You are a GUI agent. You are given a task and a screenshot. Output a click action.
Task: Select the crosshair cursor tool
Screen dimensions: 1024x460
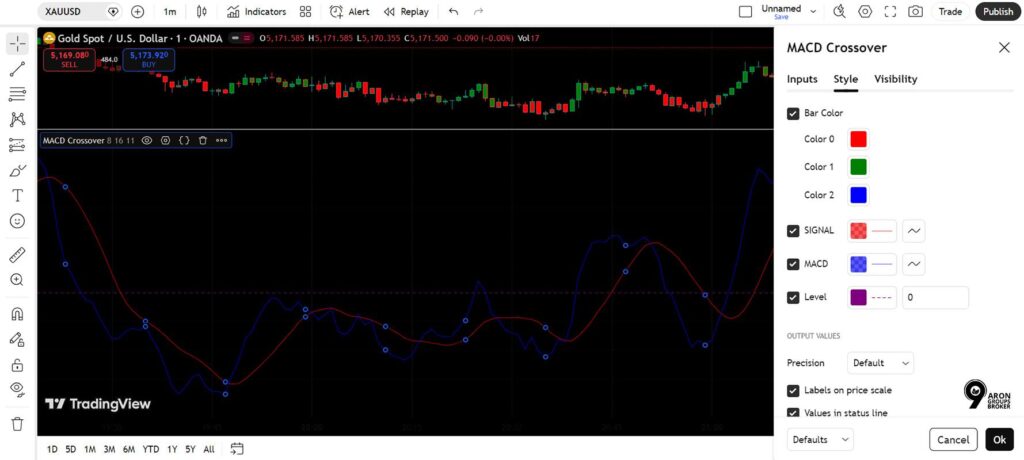click(18, 44)
